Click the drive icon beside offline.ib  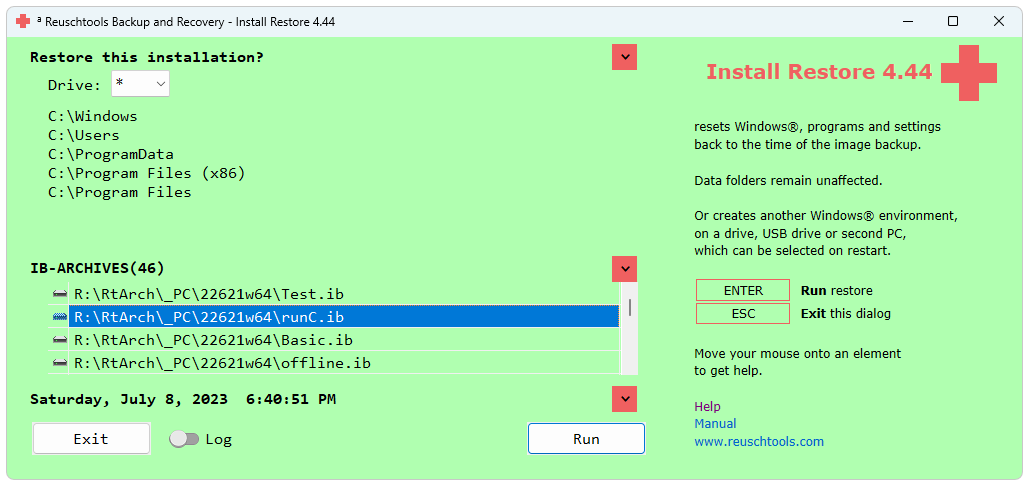coord(60,363)
